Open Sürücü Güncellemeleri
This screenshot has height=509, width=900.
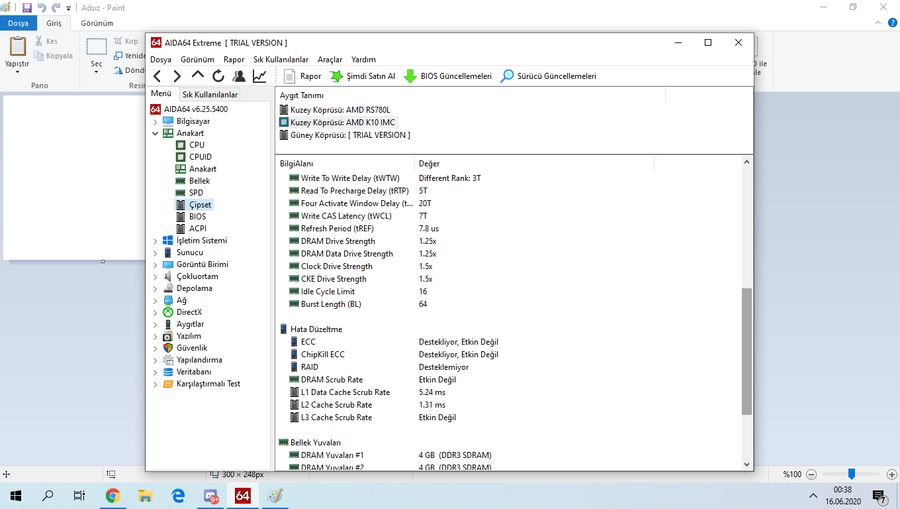(x=549, y=76)
